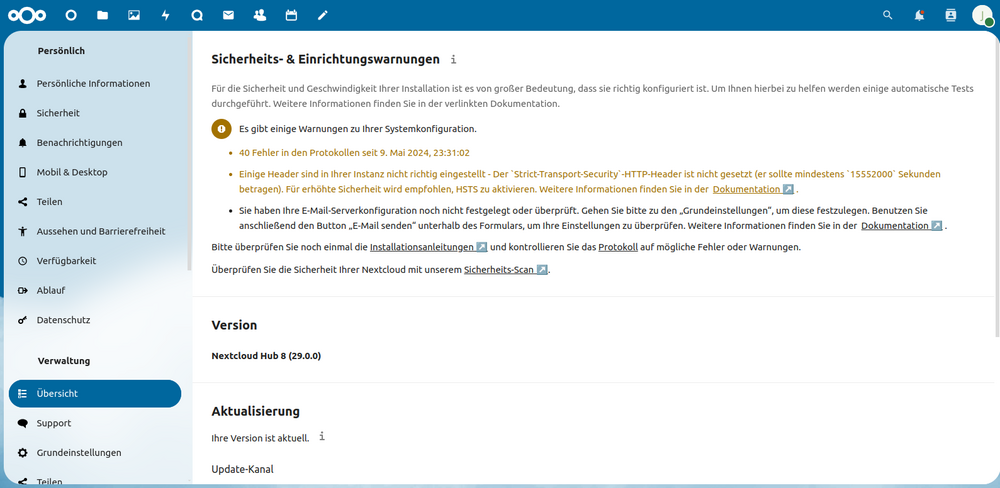
Task: Open the Notes pencil icon
Action: tap(323, 15)
